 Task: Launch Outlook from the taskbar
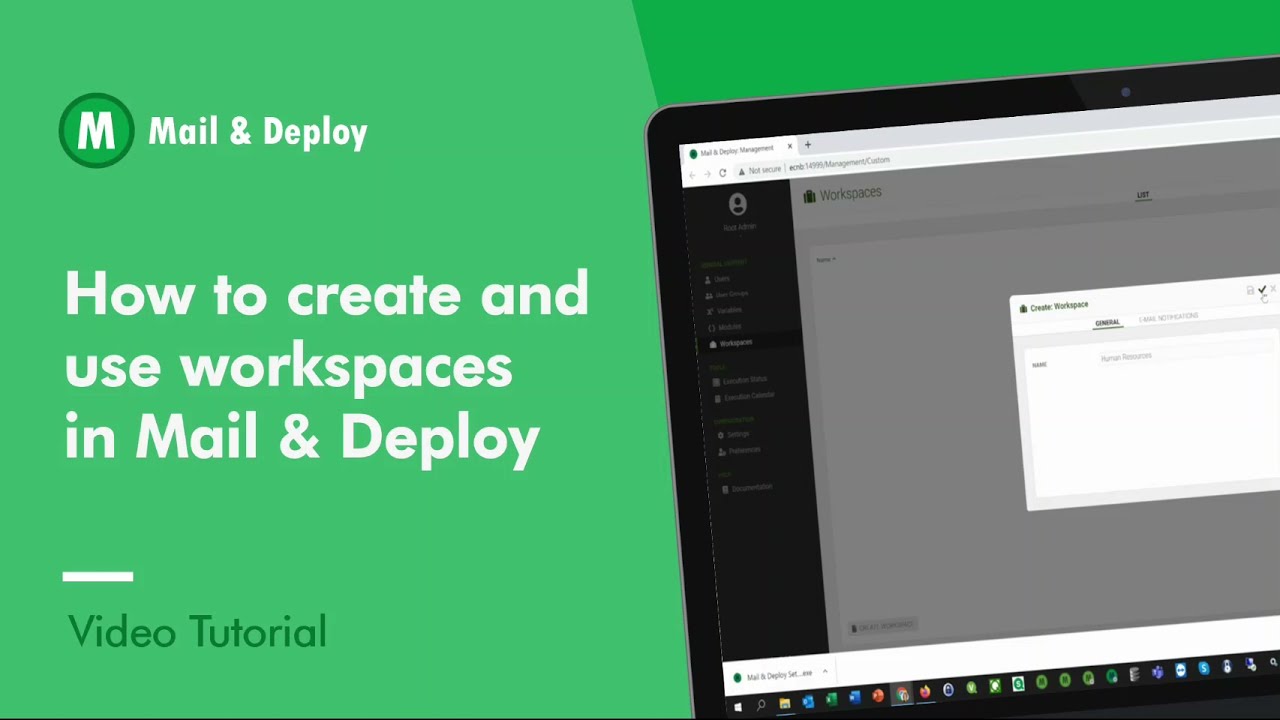808,701
